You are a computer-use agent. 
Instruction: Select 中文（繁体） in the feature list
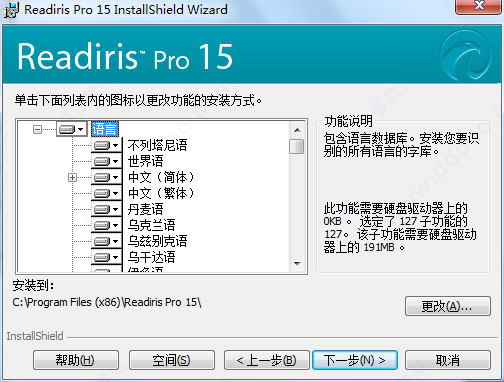161,193
